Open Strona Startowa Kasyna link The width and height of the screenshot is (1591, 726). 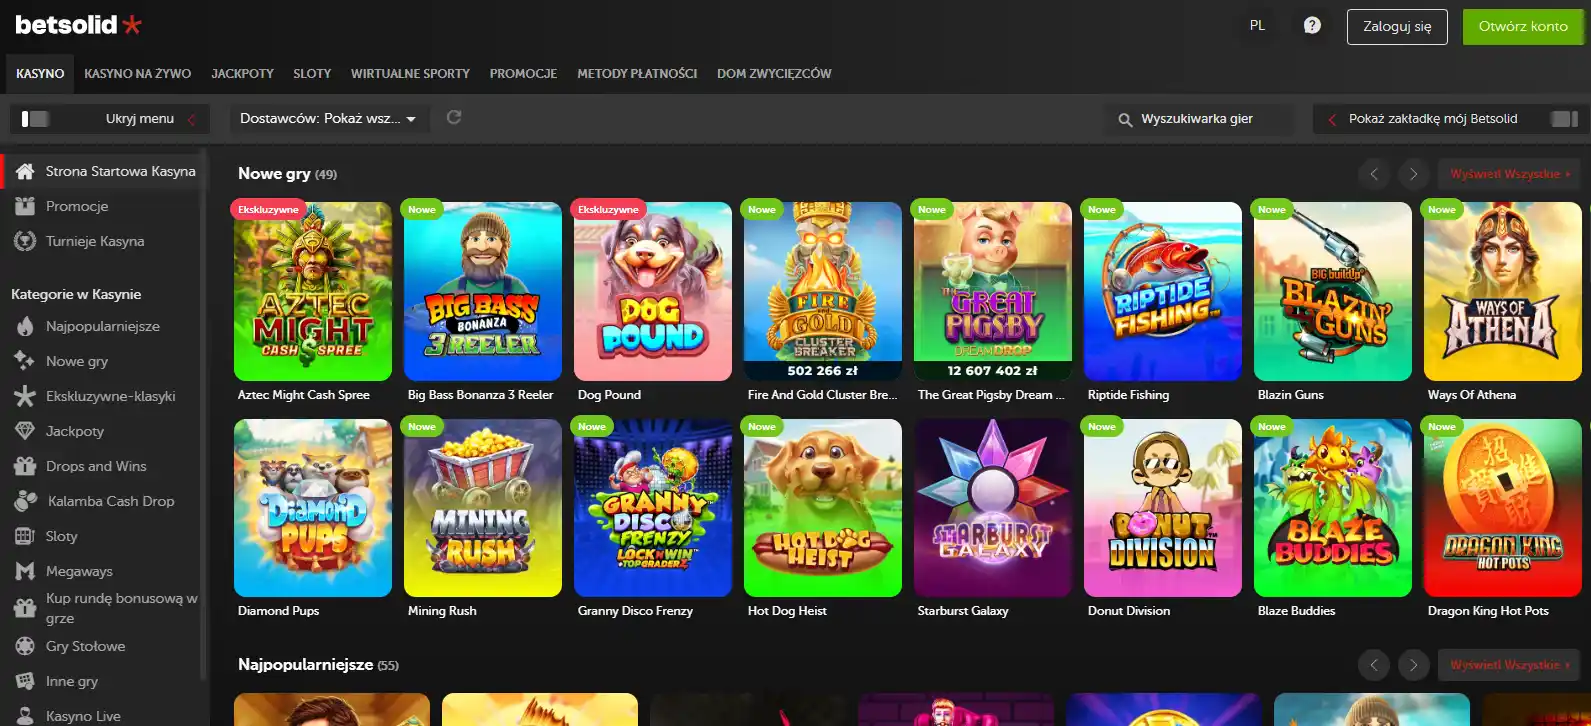[x=120, y=171]
